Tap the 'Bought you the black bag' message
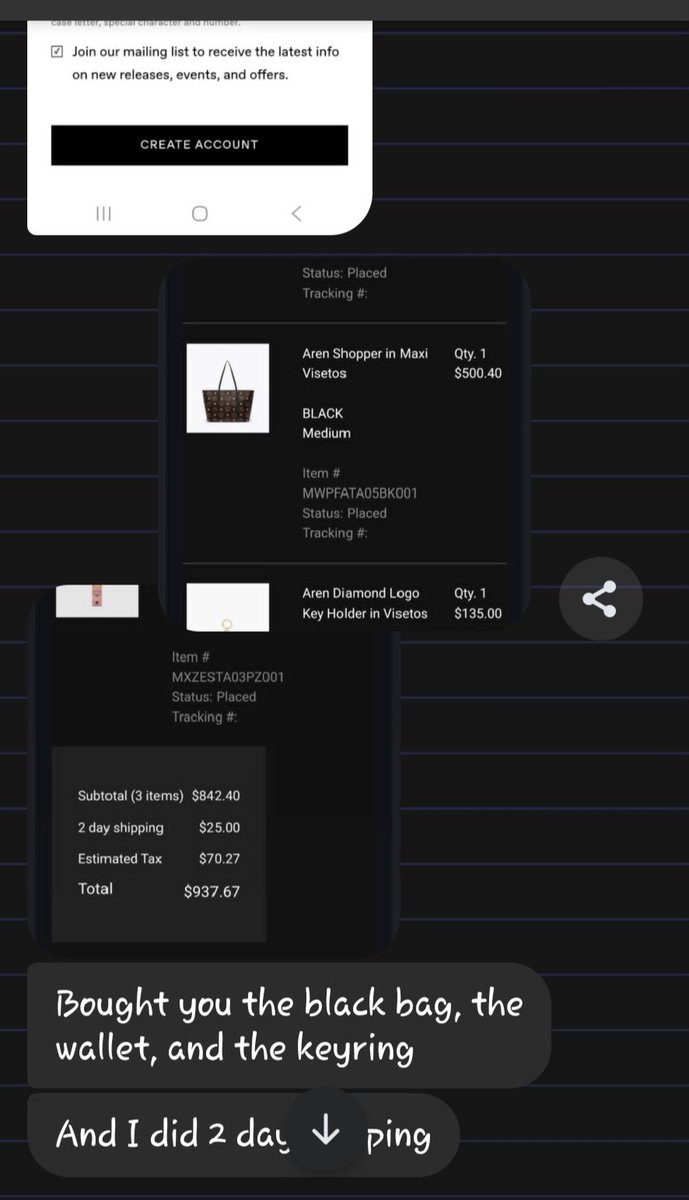The image size is (689, 1200). [289, 1025]
